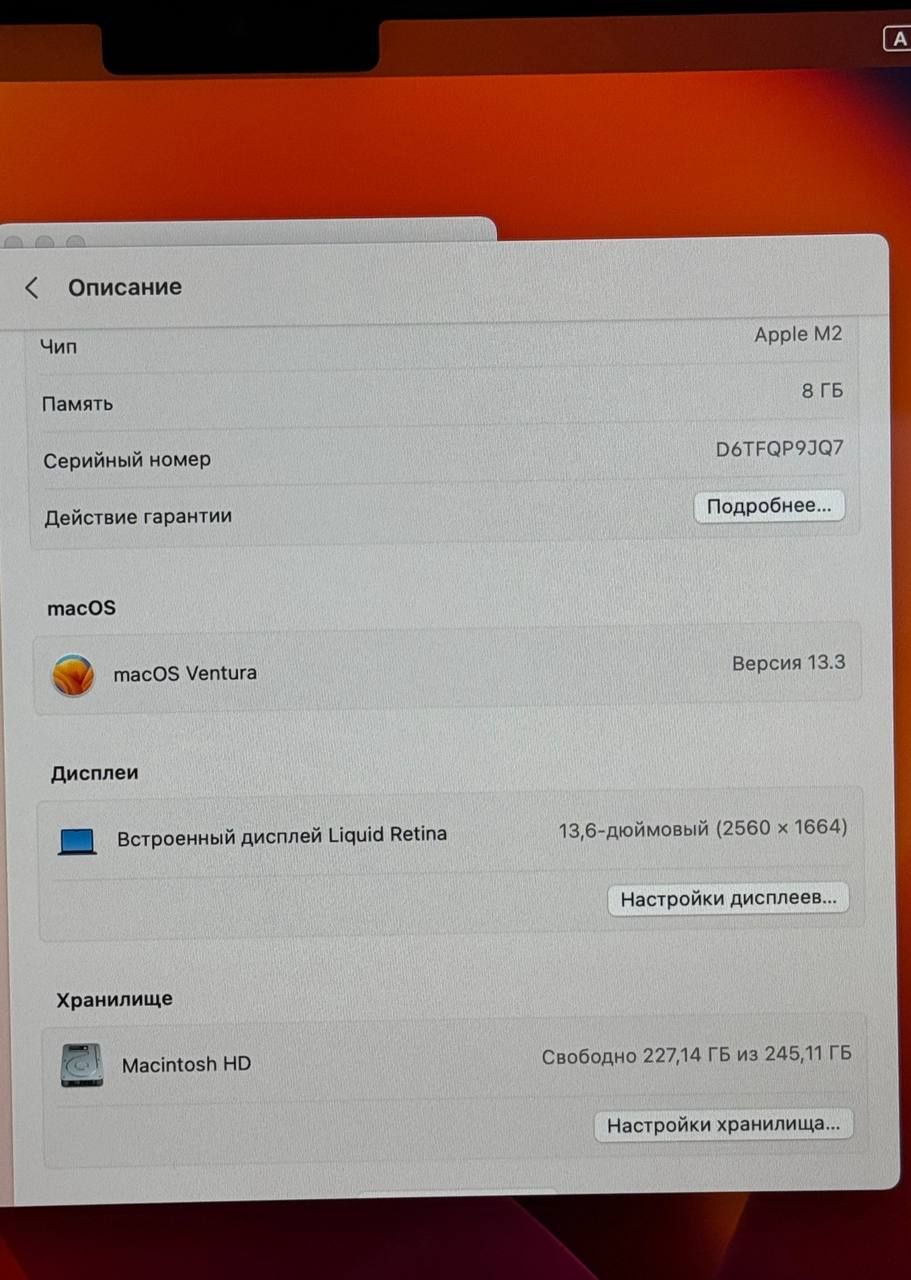Viewport: 911px width, 1280px height.
Task: Open Настройки дисплеев… button
Action: [x=728, y=898]
